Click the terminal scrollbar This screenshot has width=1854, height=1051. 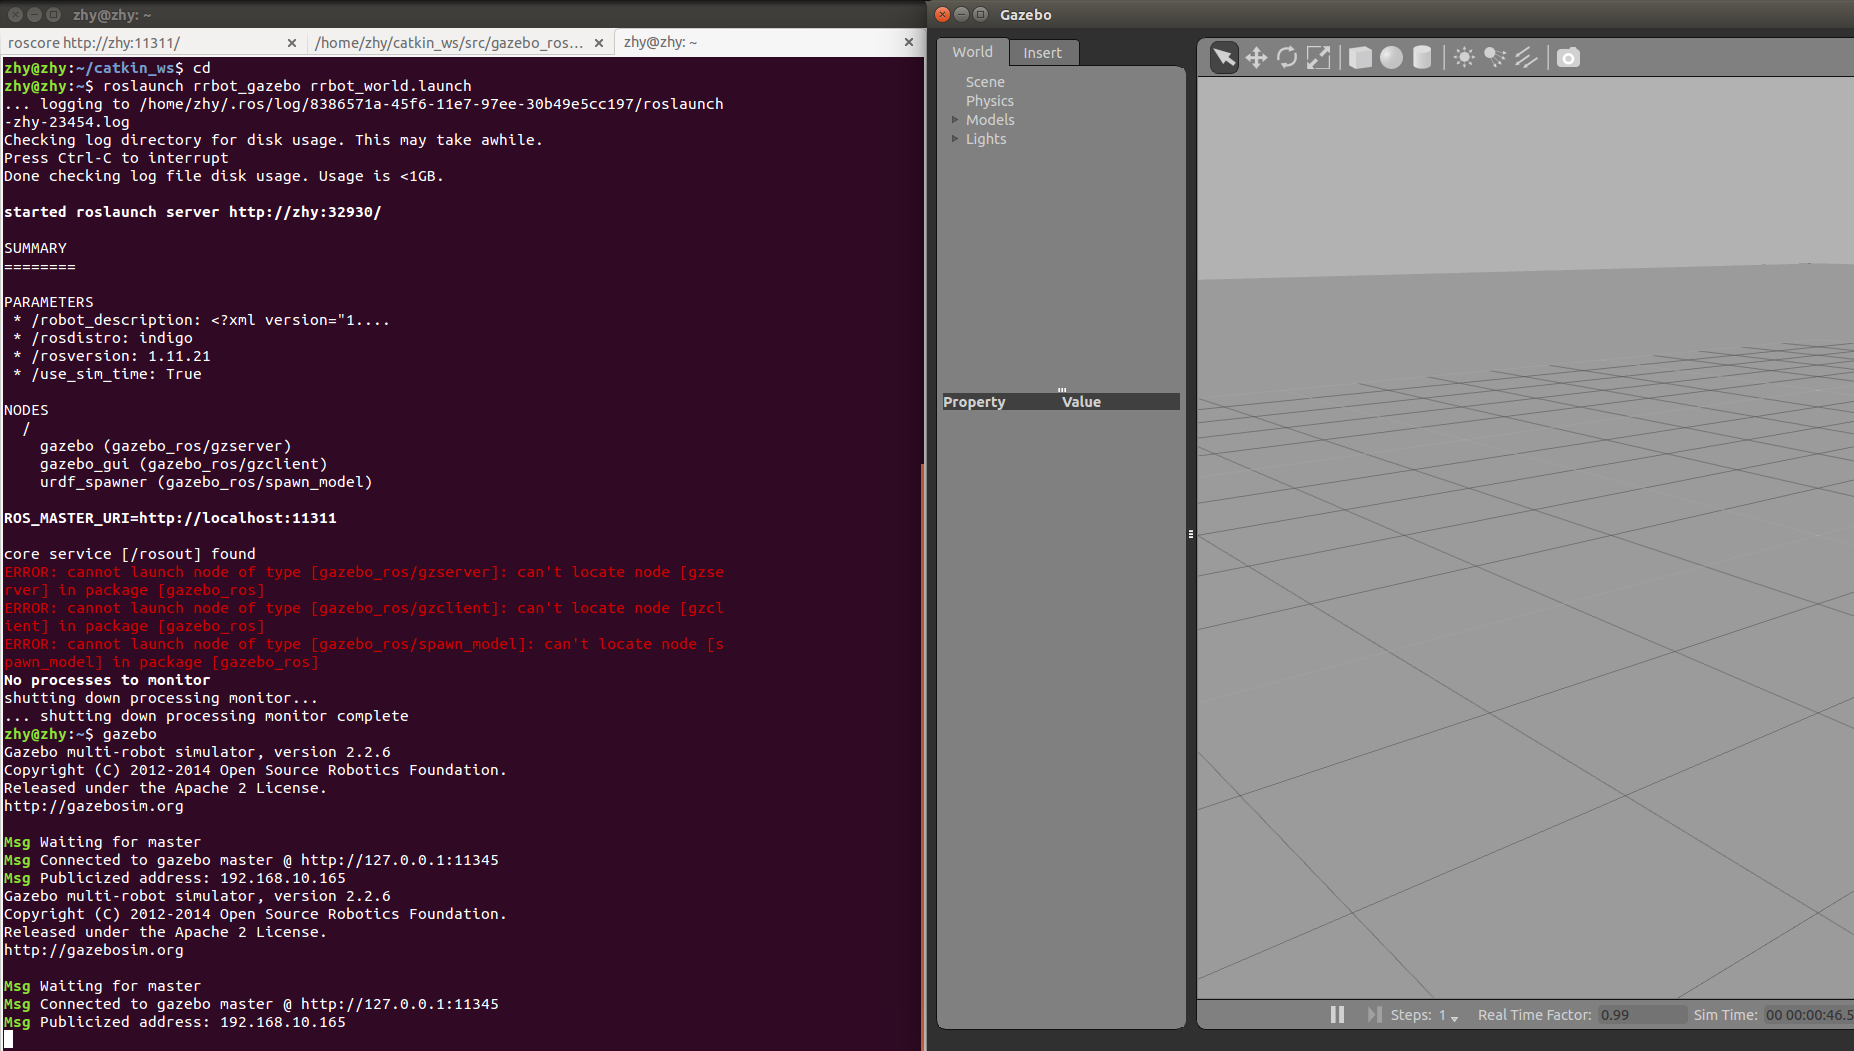pyautogui.click(x=923, y=755)
